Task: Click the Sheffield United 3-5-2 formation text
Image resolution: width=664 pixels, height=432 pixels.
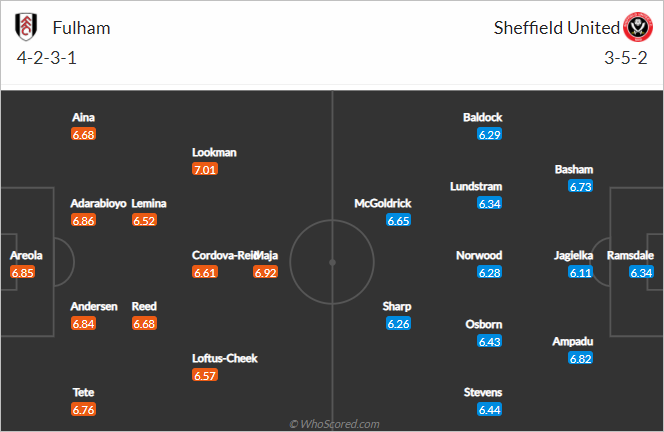Action: click(x=625, y=58)
